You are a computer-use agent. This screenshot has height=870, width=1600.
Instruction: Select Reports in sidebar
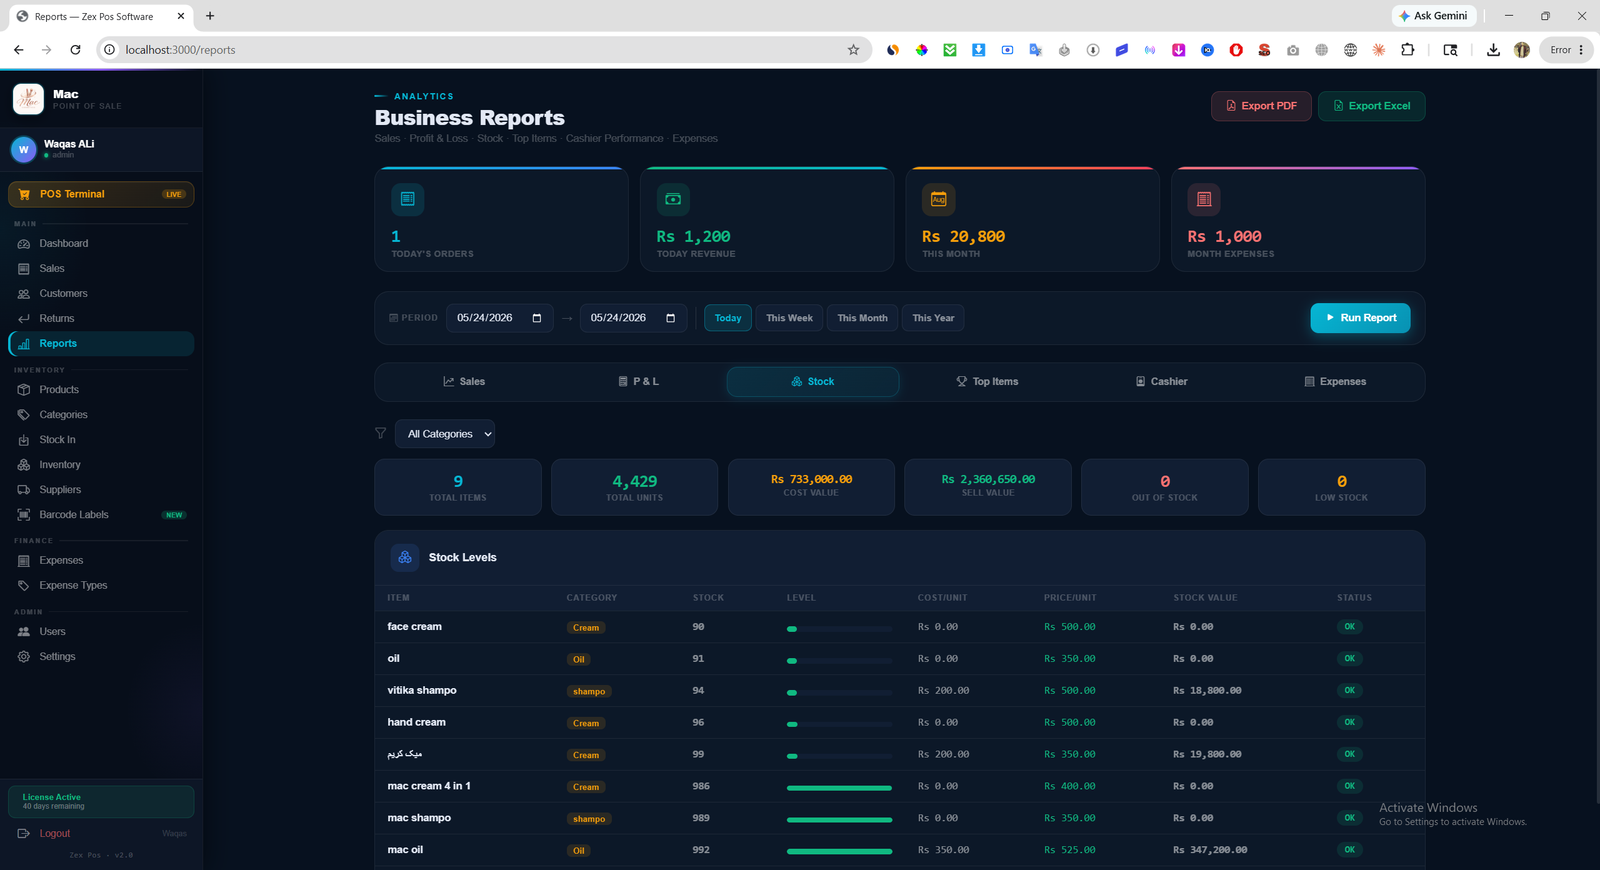pyautogui.click(x=101, y=343)
